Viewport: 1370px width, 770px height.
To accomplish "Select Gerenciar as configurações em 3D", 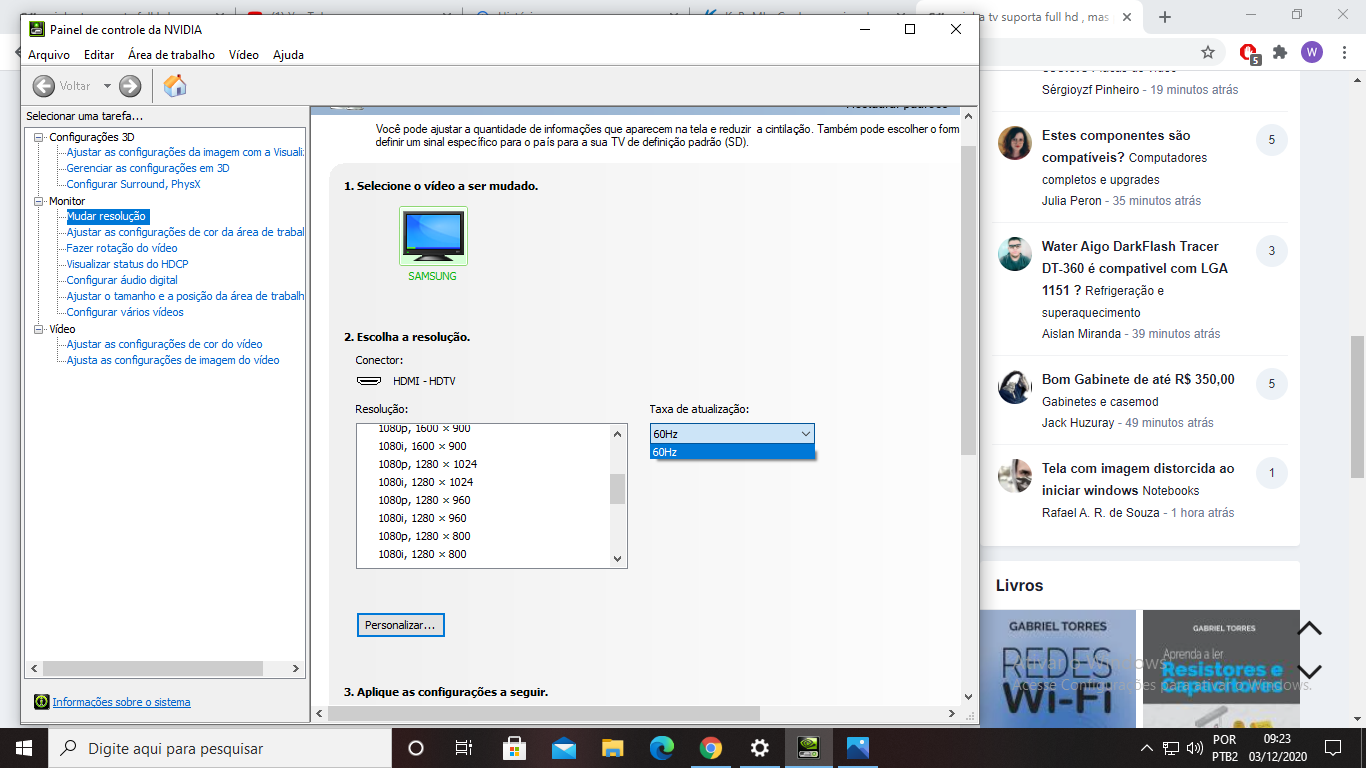I will [148, 168].
